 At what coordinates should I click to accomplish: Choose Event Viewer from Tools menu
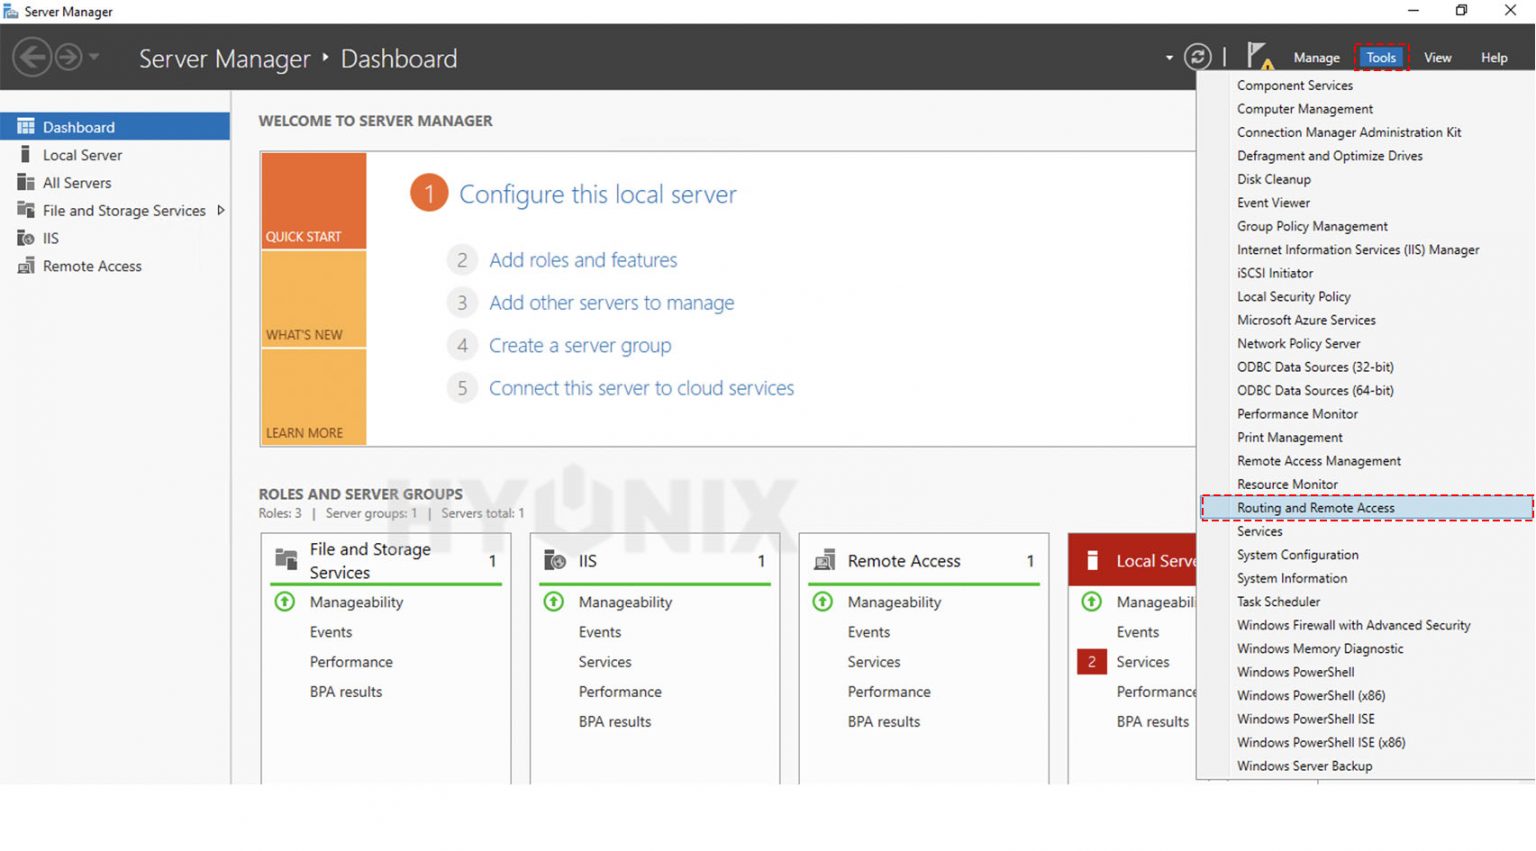point(1273,203)
